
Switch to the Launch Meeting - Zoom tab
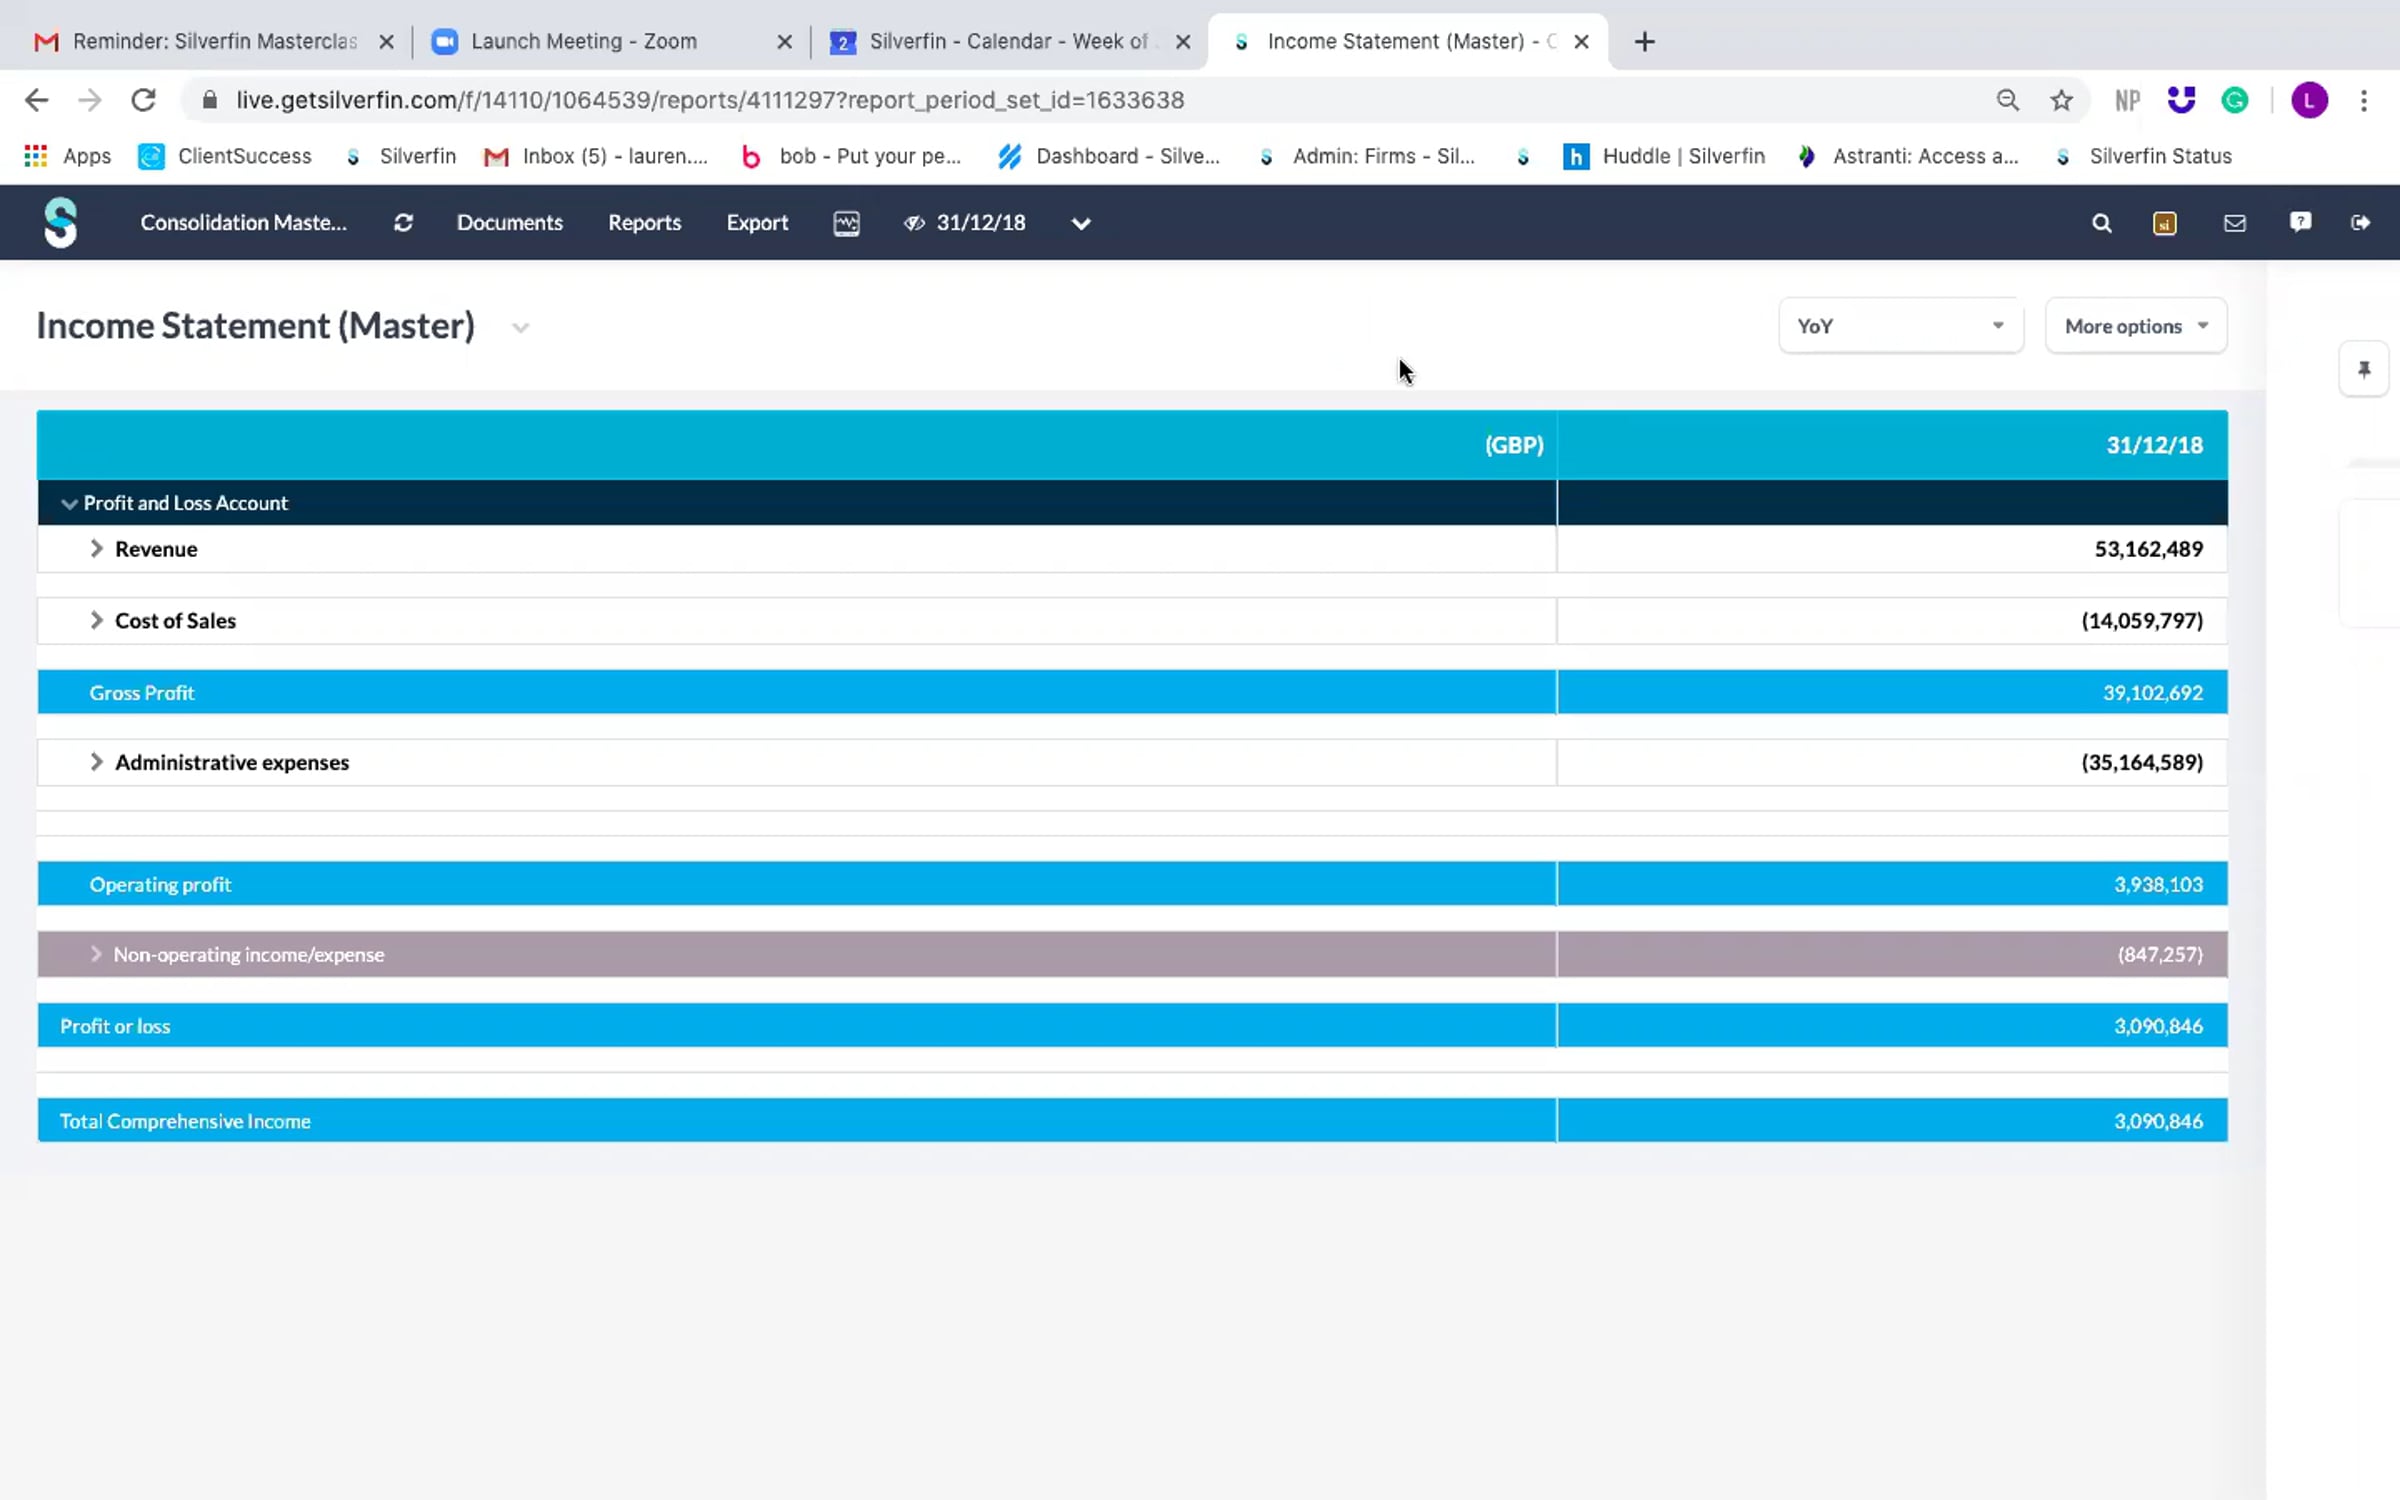tap(584, 41)
